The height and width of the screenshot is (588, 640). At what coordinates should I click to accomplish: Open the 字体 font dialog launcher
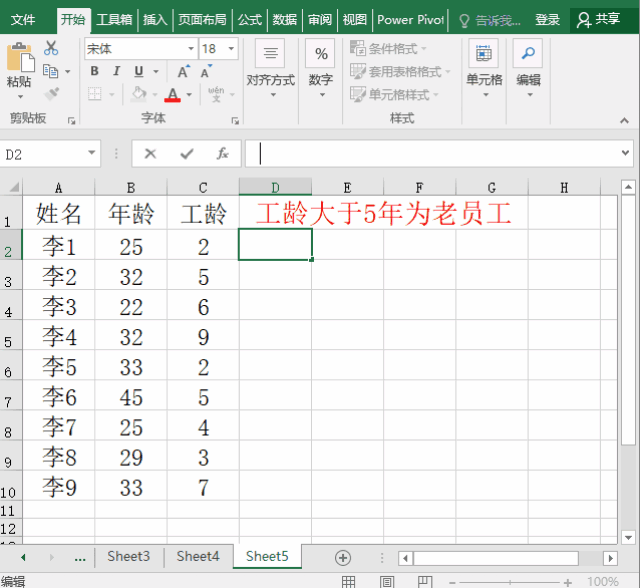(x=235, y=121)
